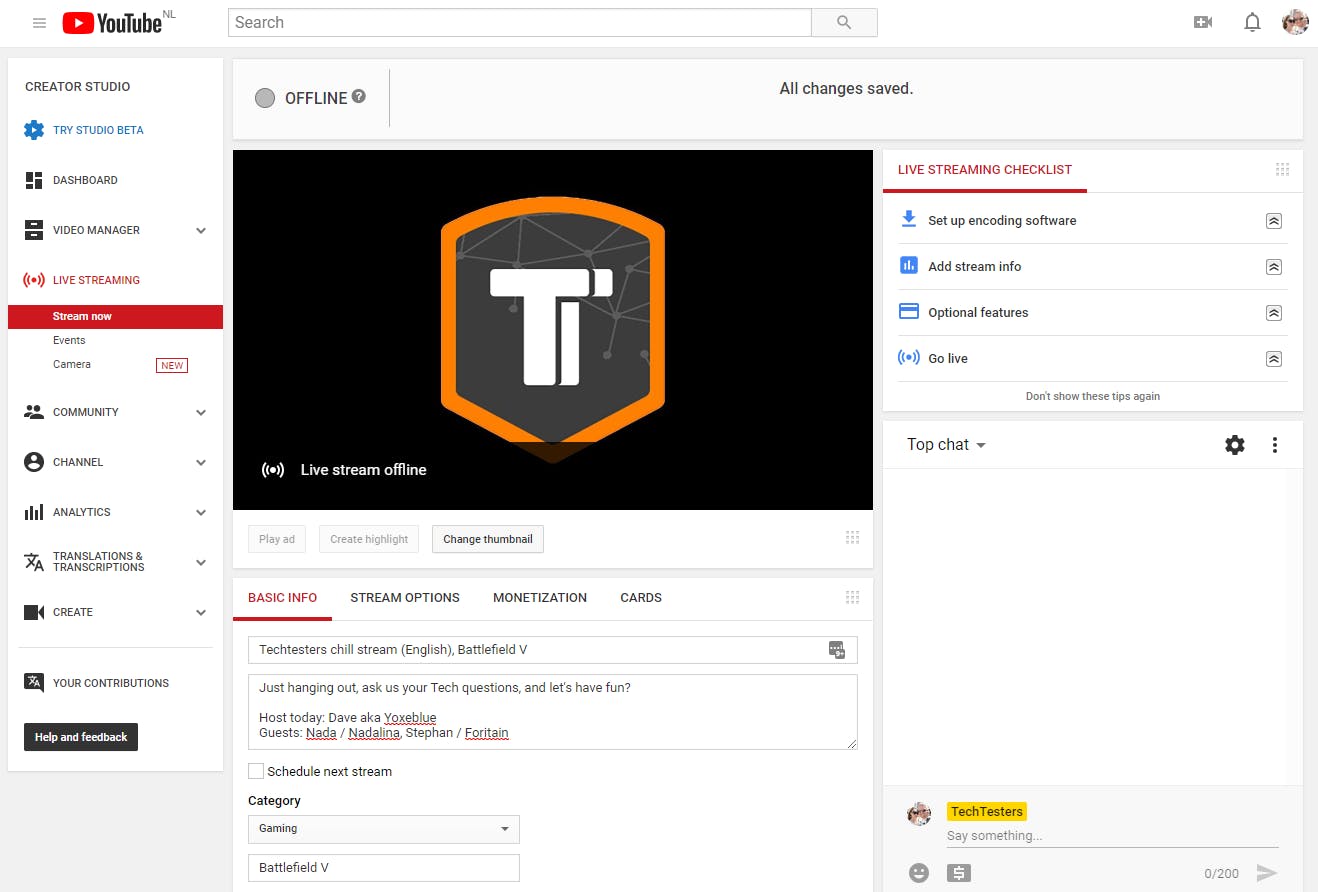
Task: Collapse the Set up encoding software tip
Action: [x=1274, y=221]
